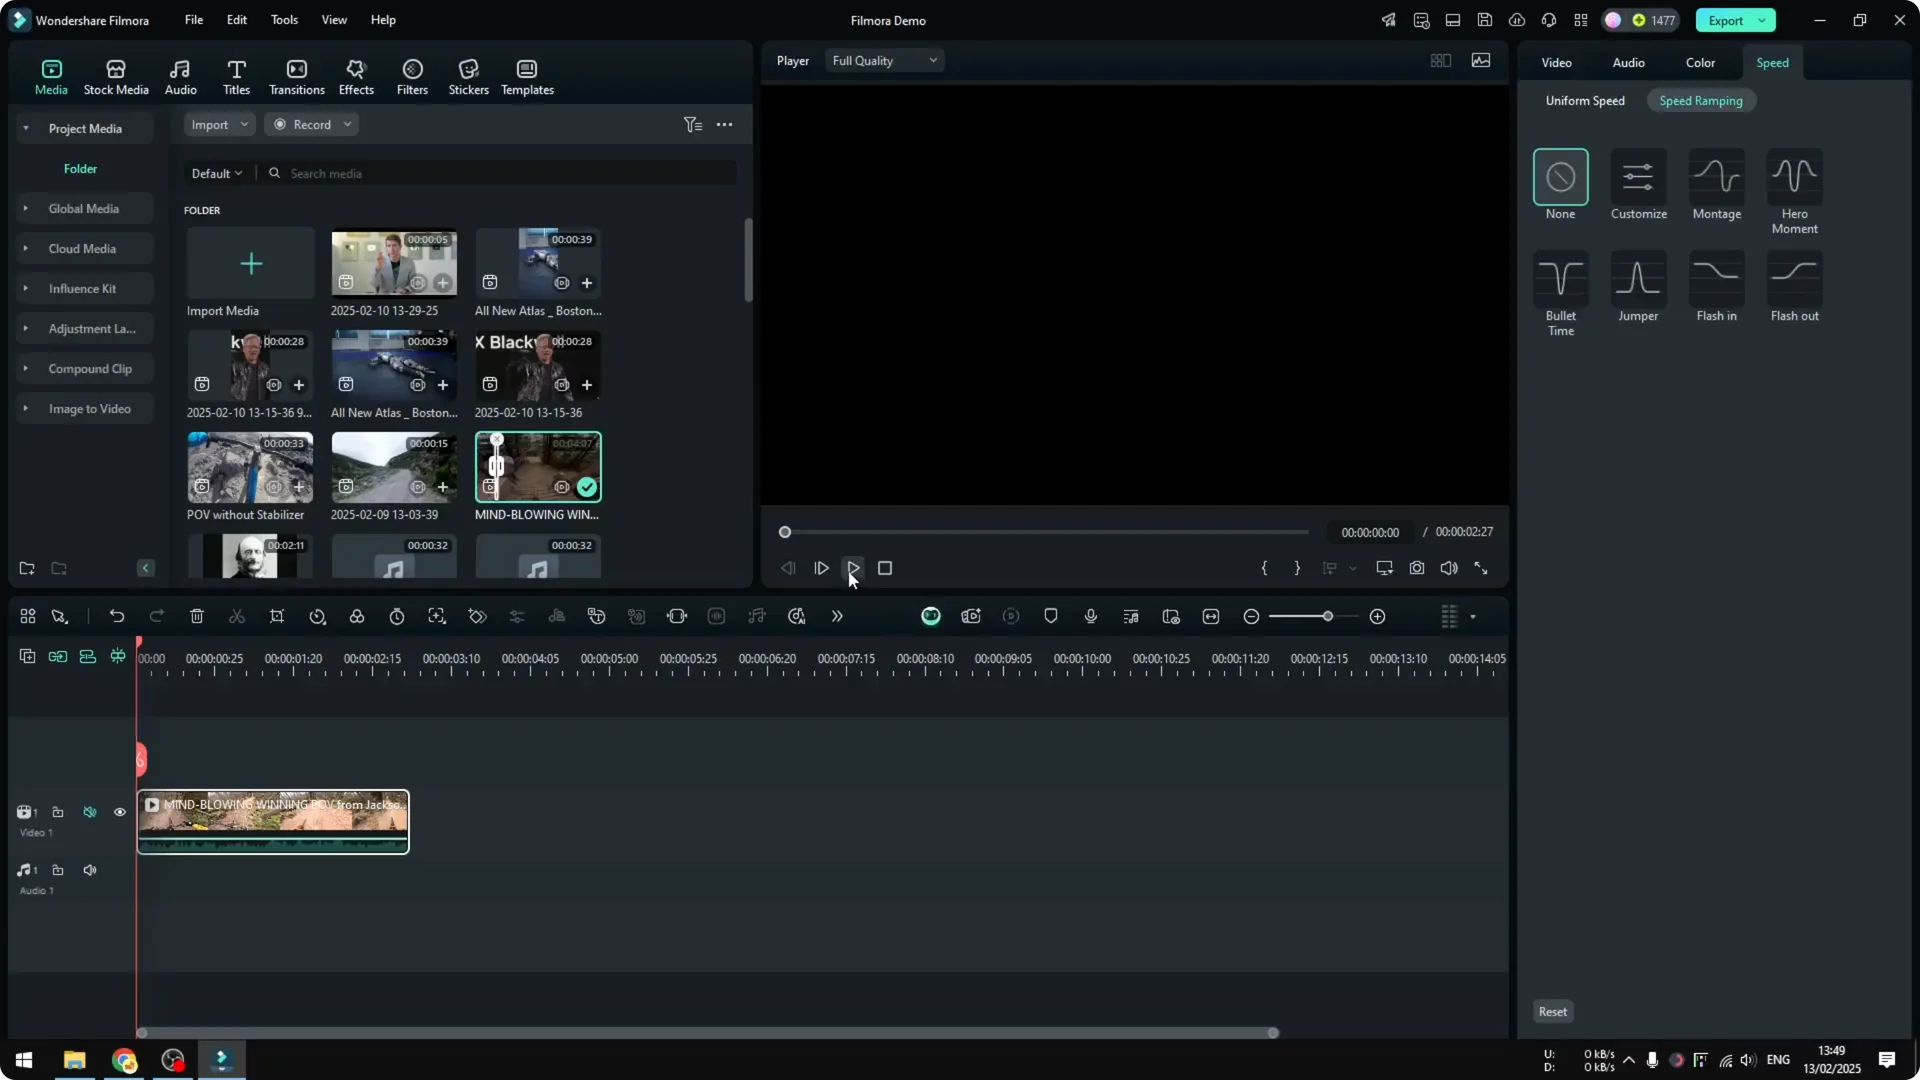1920x1080 pixels.
Task: Open the Effects panel
Action: point(356,76)
